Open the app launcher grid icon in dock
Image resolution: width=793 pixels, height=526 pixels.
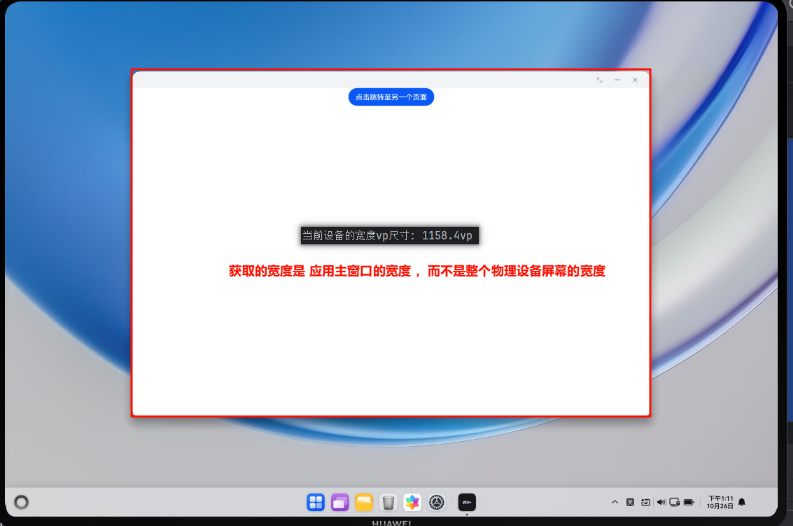[x=315, y=502]
